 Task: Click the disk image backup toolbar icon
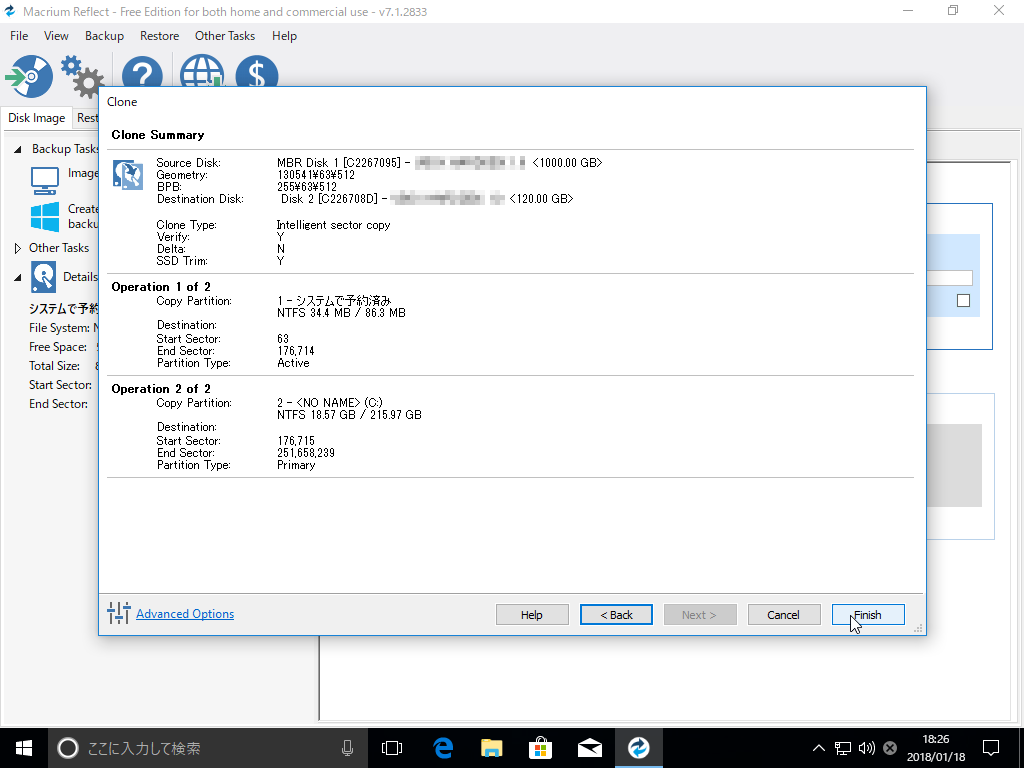29,76
